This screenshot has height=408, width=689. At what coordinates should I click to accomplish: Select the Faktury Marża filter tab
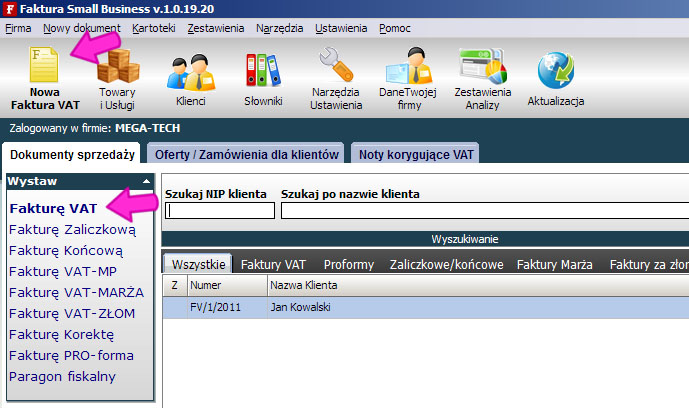(x=555, y=264)
